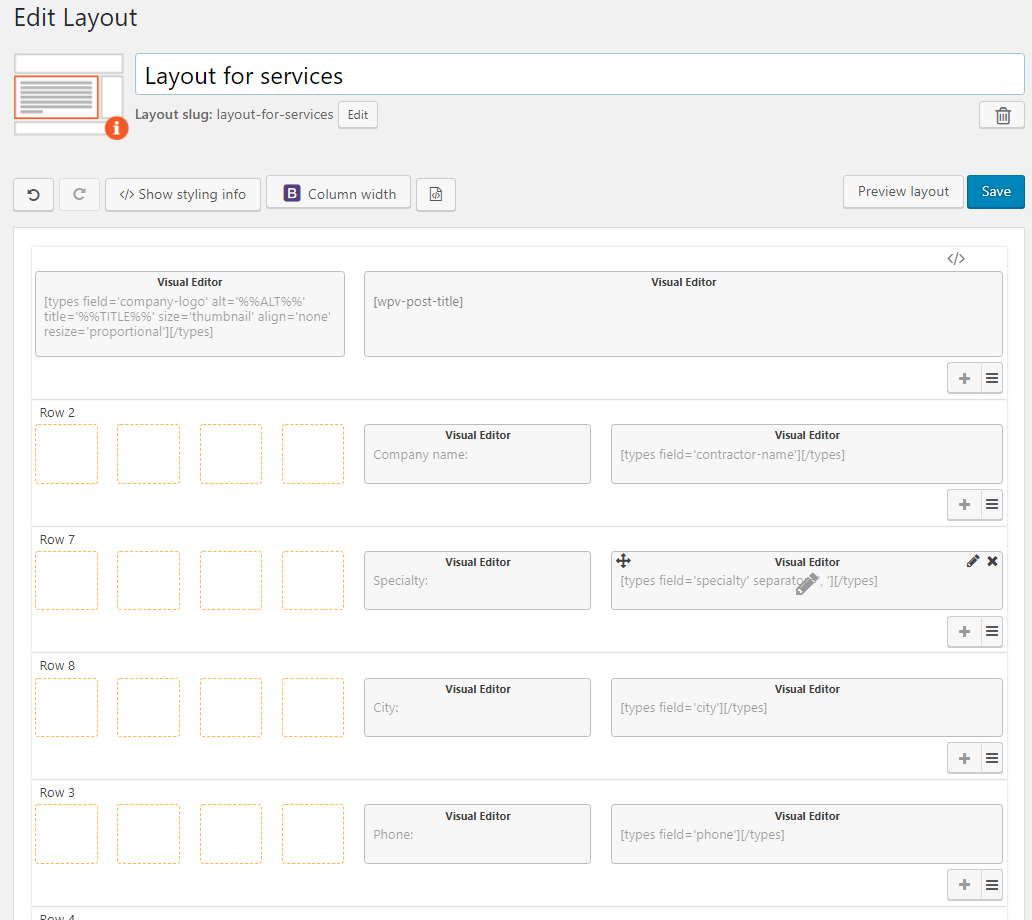
Task: Click the redo arrow button
Action: 79,195
